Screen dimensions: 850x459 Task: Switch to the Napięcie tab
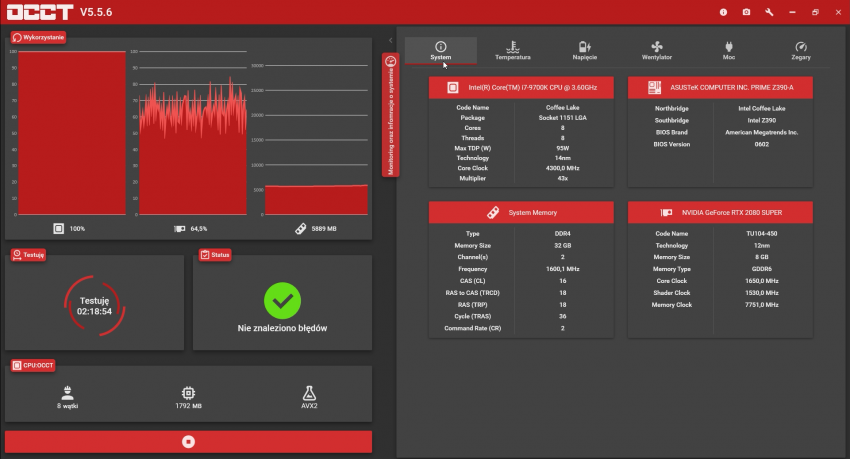[x=584, y=51]
